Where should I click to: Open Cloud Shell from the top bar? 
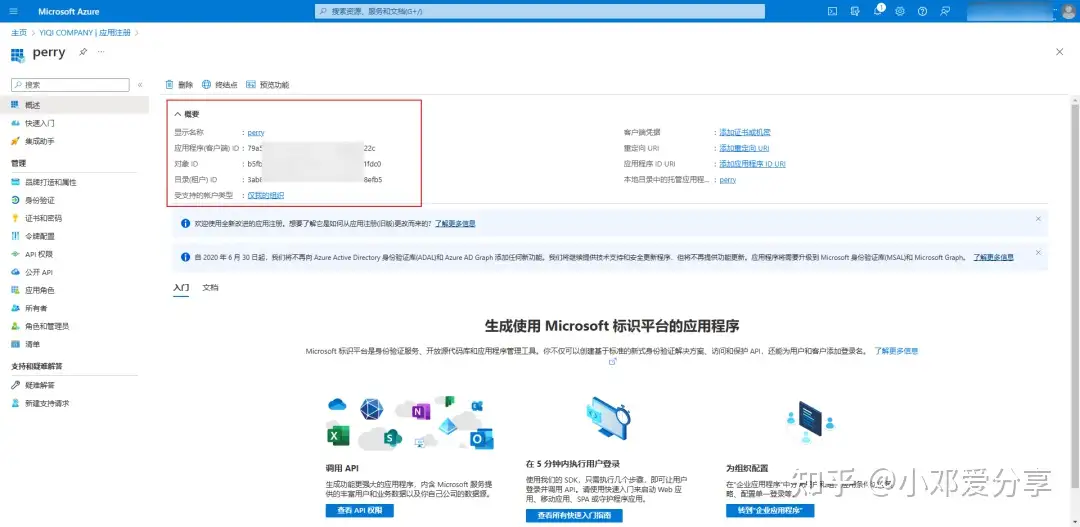point(832,11)
